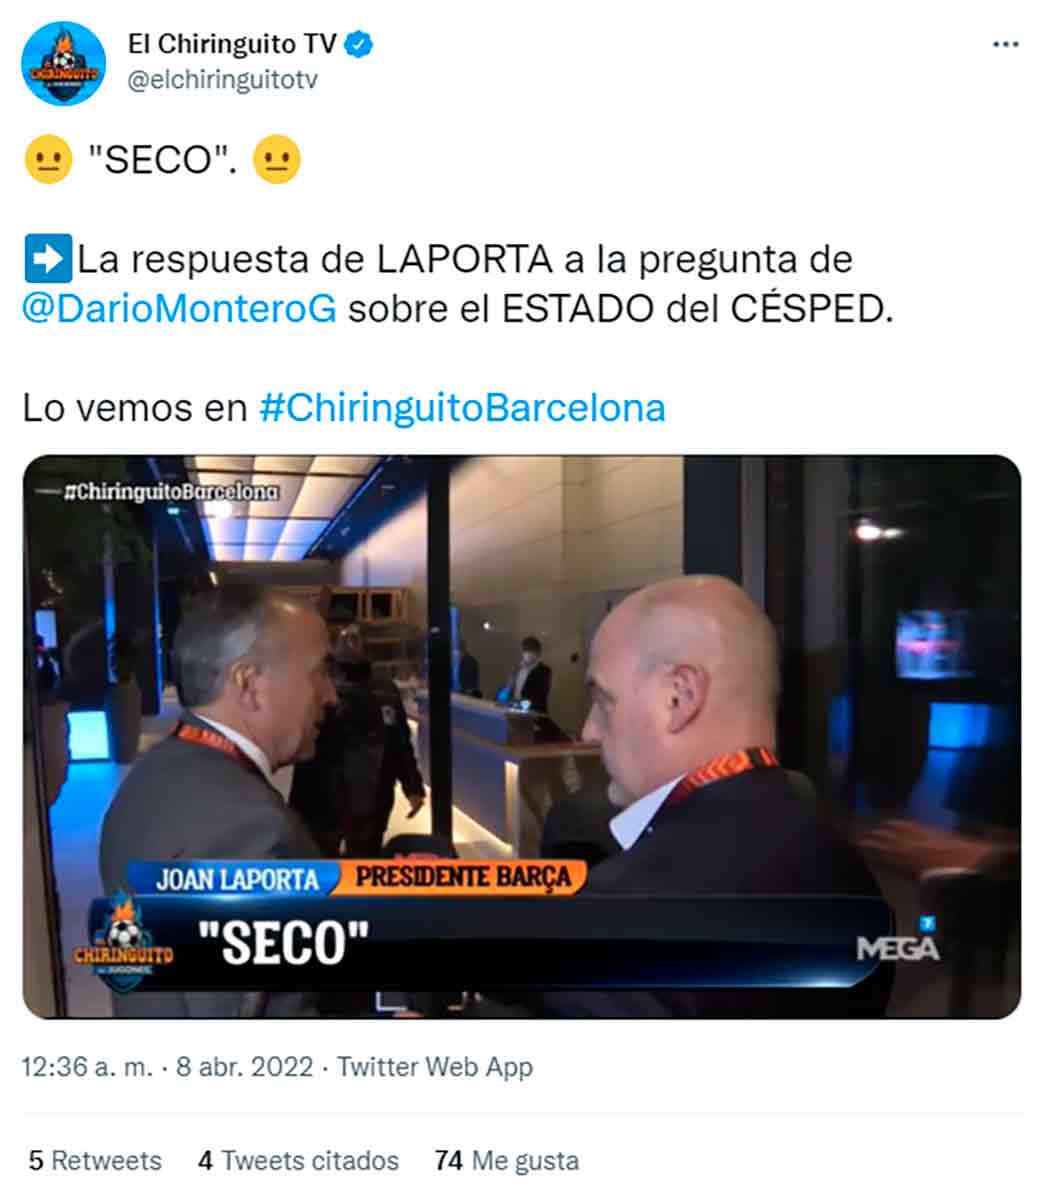Open the @elchiringuitotv handle link

click(222, 80)
